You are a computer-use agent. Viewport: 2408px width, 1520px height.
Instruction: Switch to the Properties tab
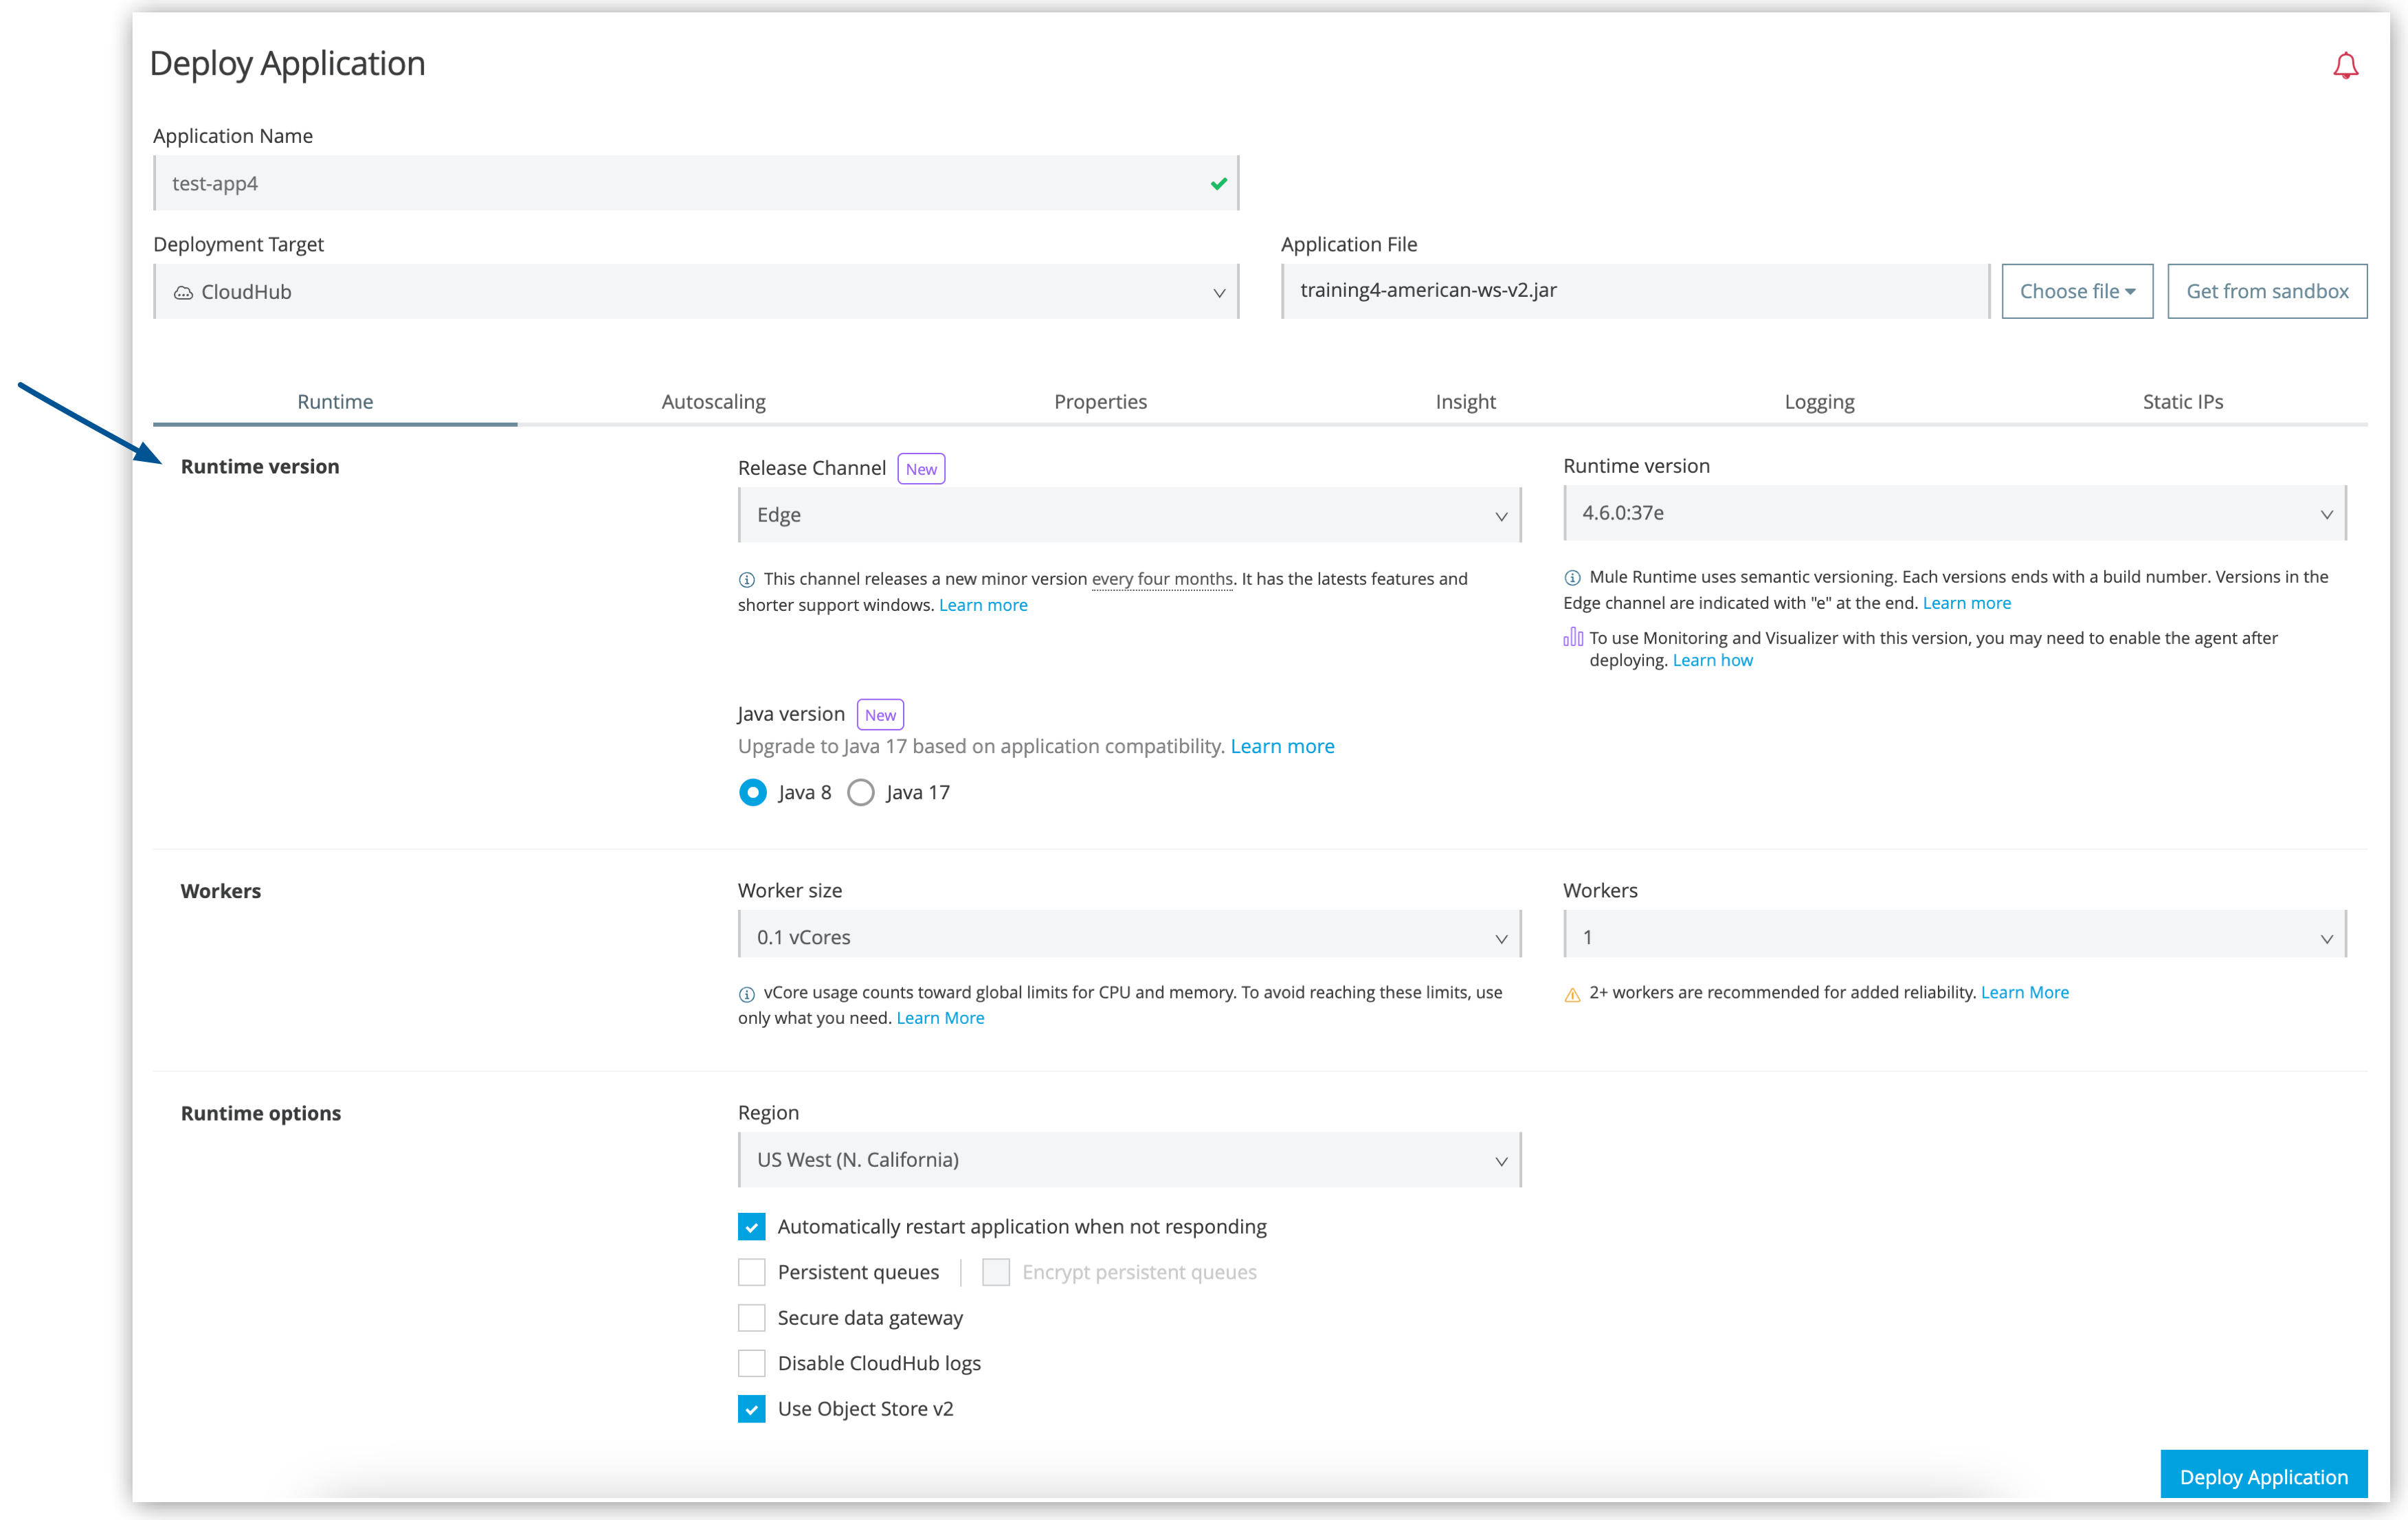(1098, 401)
